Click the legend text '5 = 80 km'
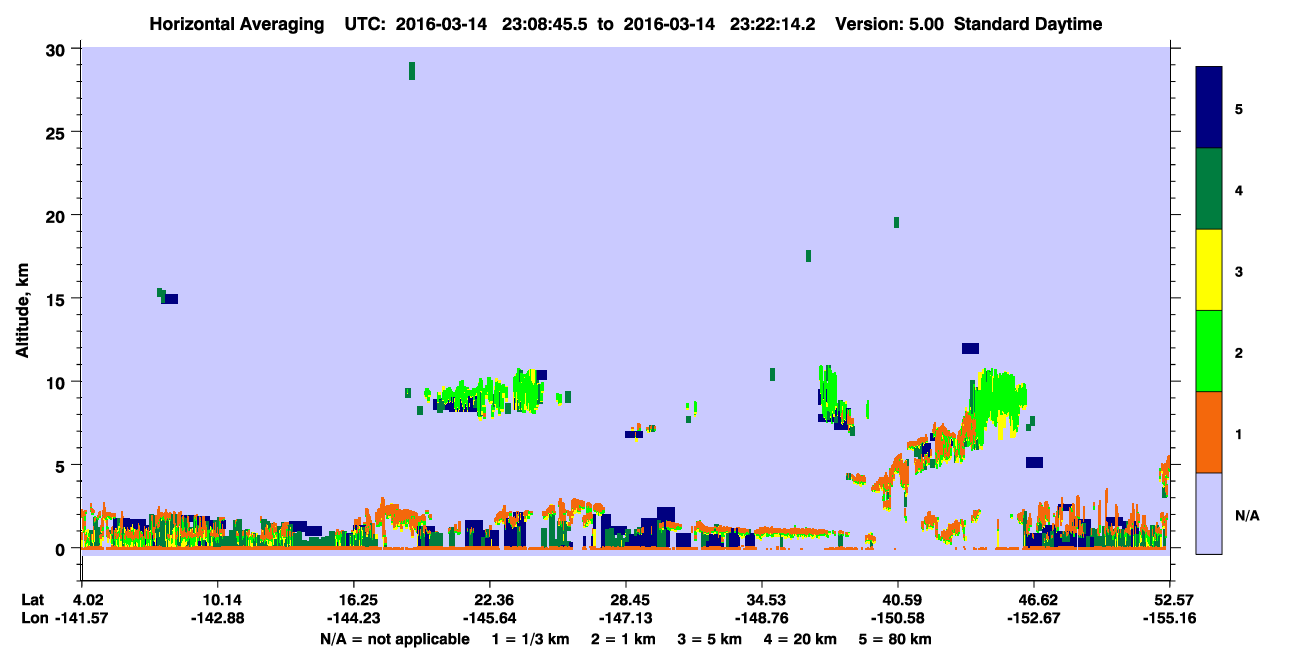The height and width of the screenshot is (667, 1300). pyautogui.click(x=897, y=639)
